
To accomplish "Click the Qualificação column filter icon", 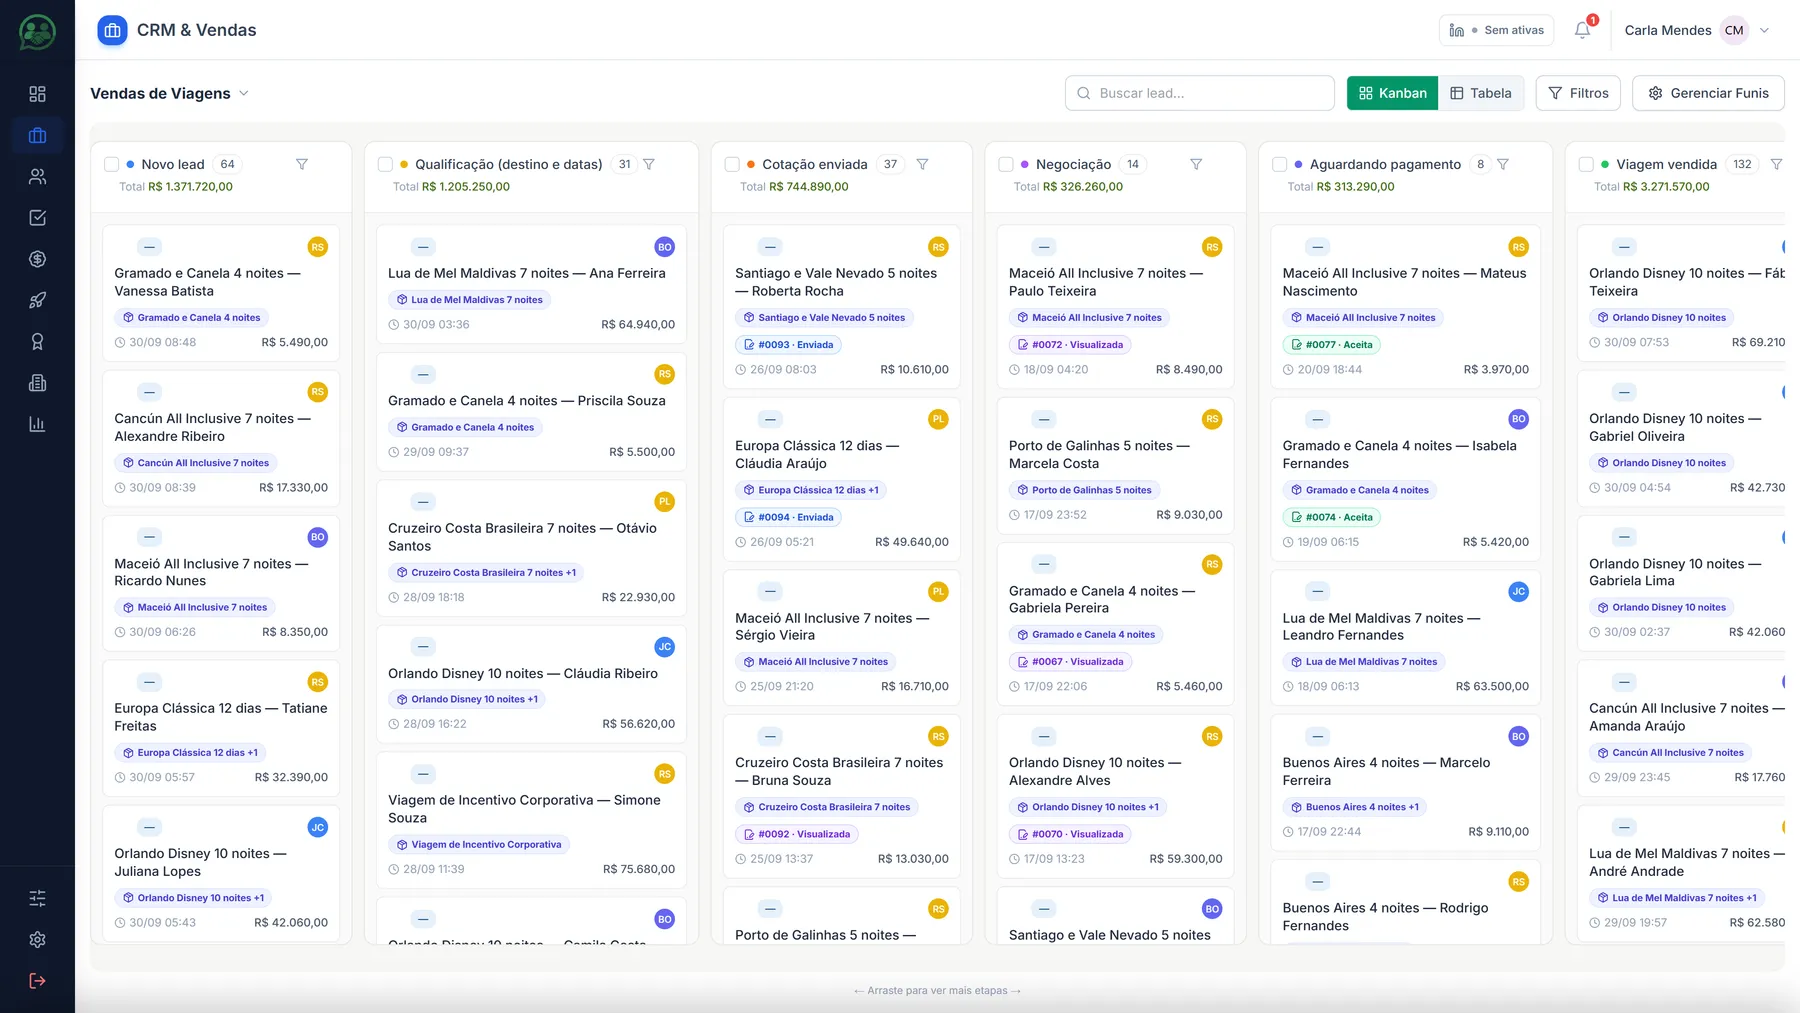I will 649,164.
